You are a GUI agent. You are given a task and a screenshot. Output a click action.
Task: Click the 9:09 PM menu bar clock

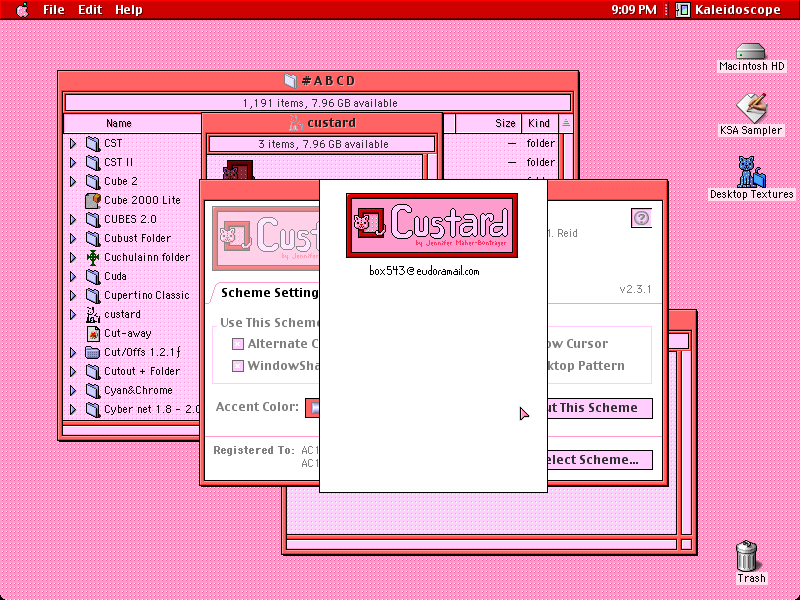point(634,10)
